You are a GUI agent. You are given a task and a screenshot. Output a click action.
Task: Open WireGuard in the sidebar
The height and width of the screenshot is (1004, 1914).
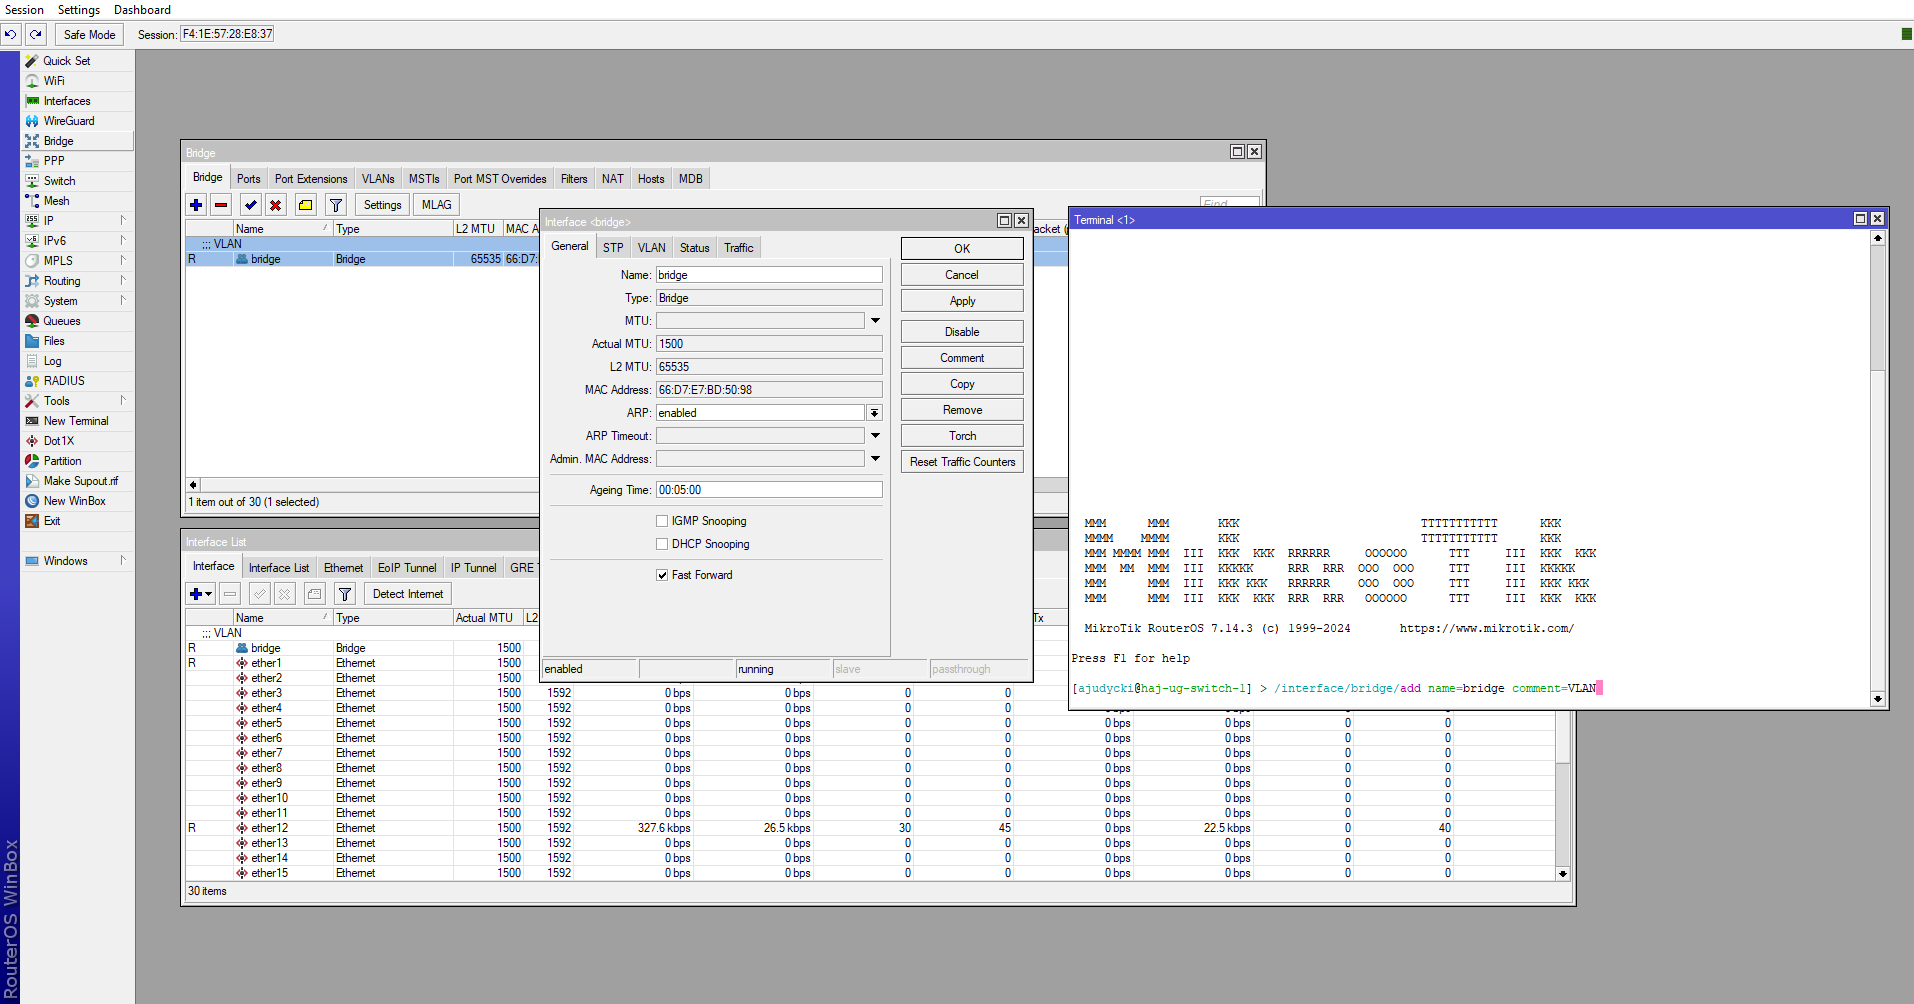(68, 121)
